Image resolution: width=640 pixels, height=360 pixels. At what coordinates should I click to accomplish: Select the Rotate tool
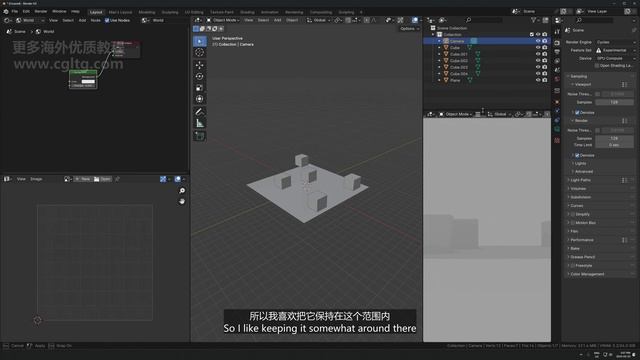[200, 76]
